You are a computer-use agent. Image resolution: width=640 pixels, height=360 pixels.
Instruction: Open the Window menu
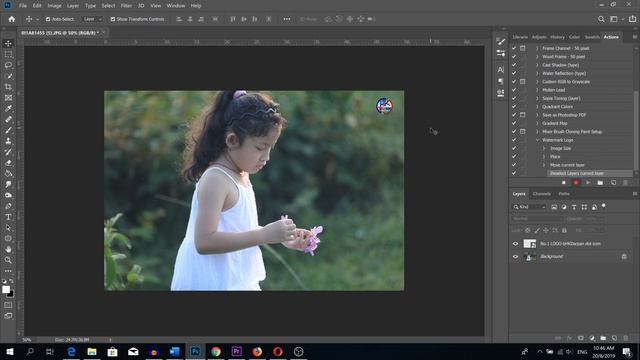point(176,6)
